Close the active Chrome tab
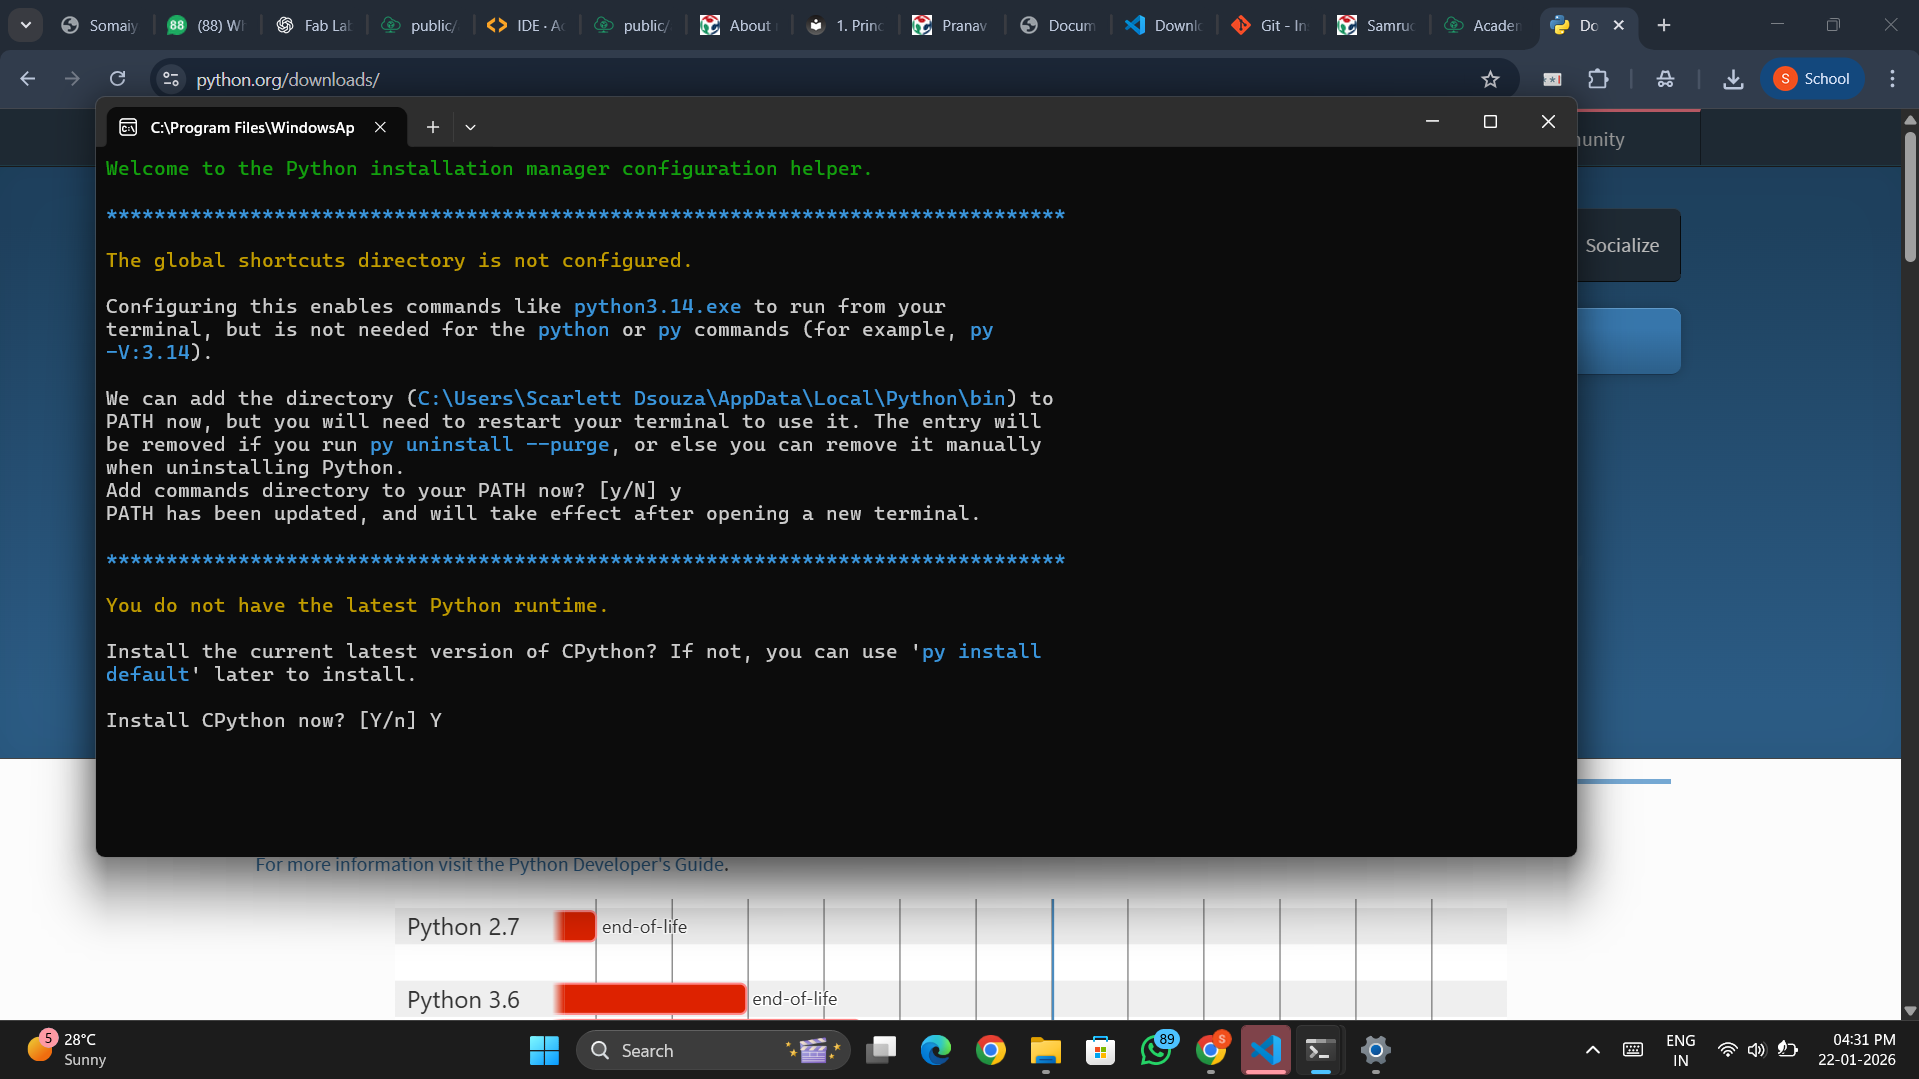This screenshot has height=1079, width=1919. tap(1619, 25)
